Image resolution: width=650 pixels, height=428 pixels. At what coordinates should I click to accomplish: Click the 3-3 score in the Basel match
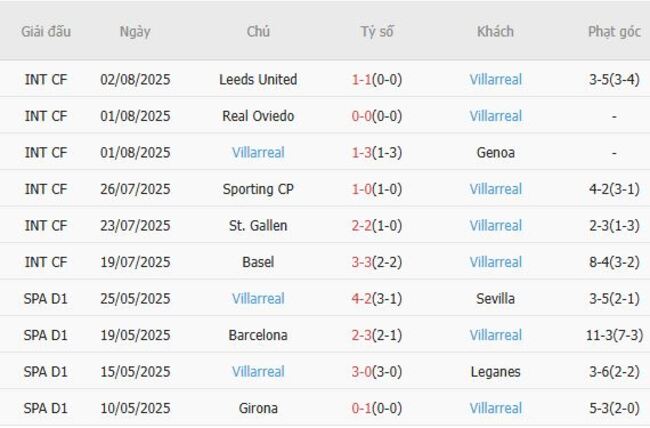[361, 262]
